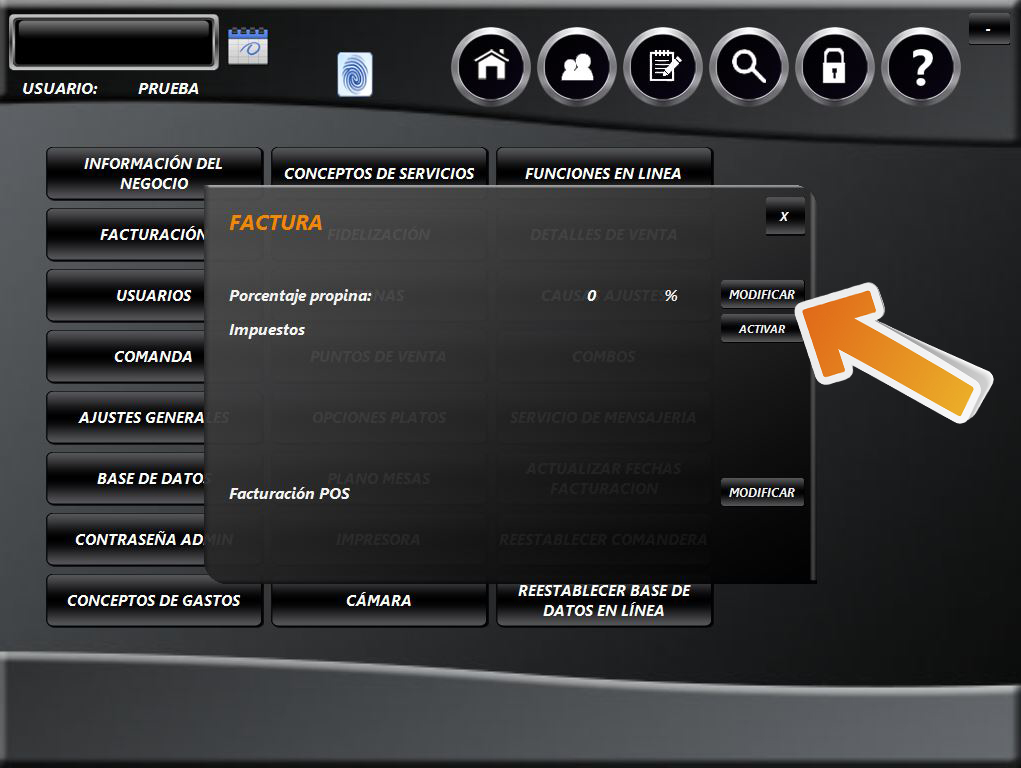Close the Factura dialog with X
The width and height of the screenshot is (1021, 768).
784,216
